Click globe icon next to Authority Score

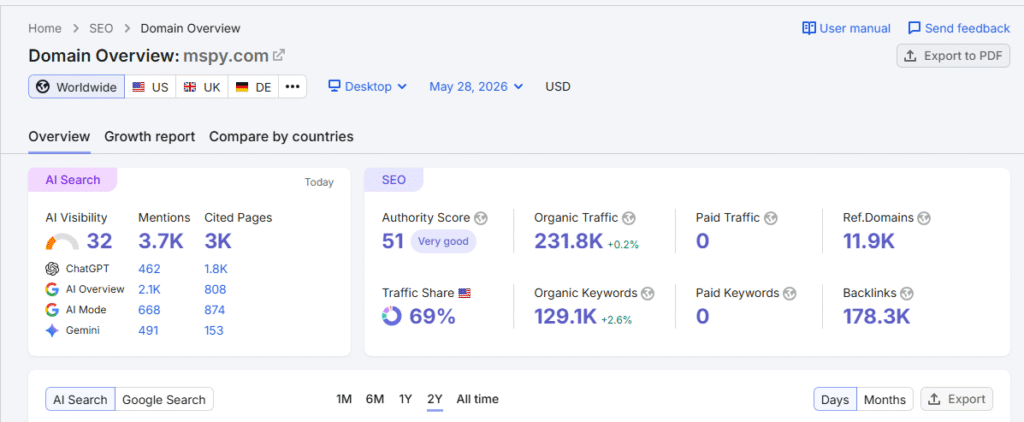[481, 218]
